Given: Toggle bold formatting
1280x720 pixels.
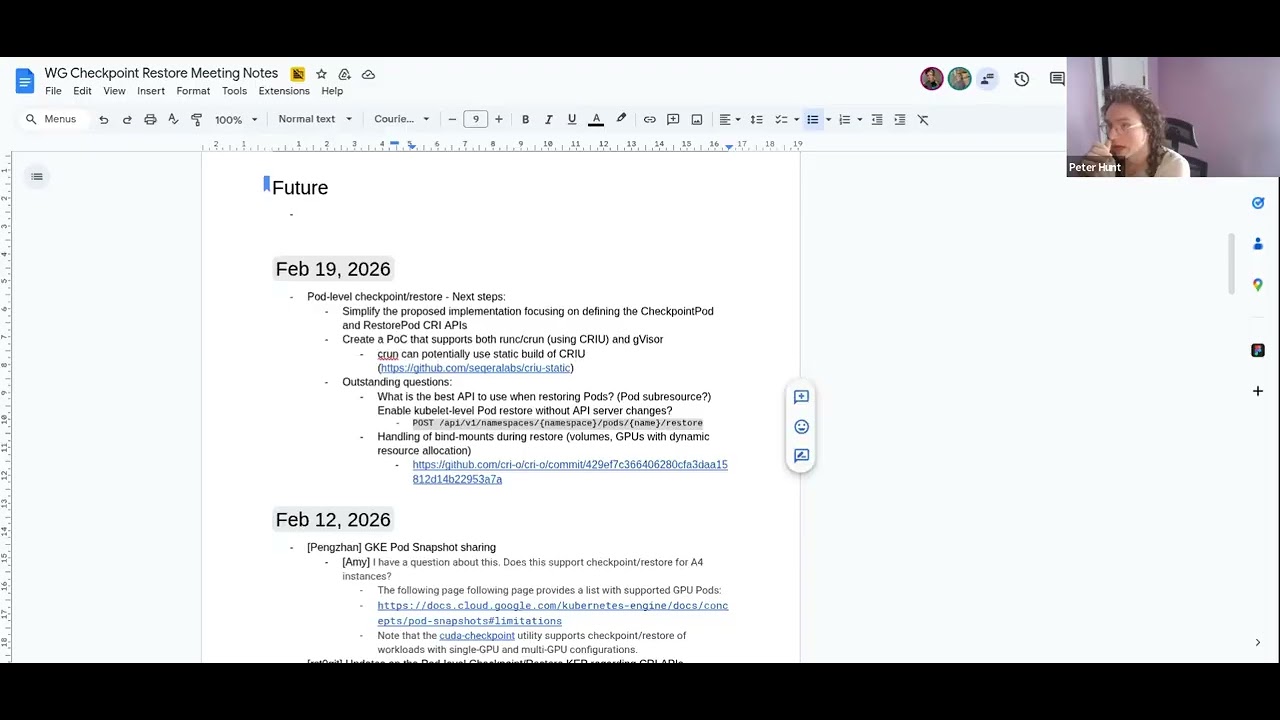Looking at the screenshot, I should point(525,119).
